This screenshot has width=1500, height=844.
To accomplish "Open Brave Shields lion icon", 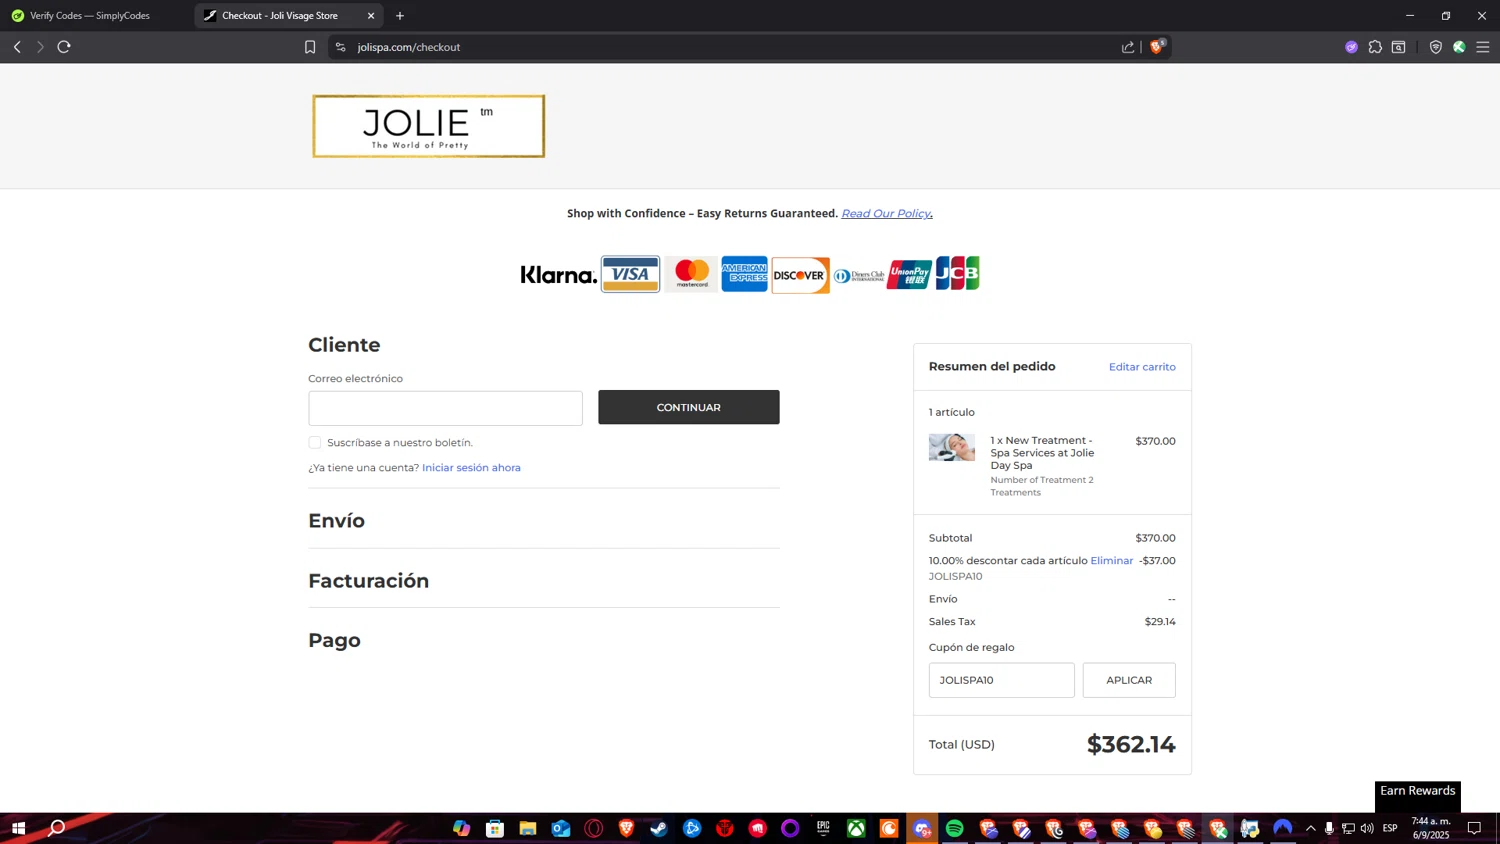I will [x=1157, y=46].
